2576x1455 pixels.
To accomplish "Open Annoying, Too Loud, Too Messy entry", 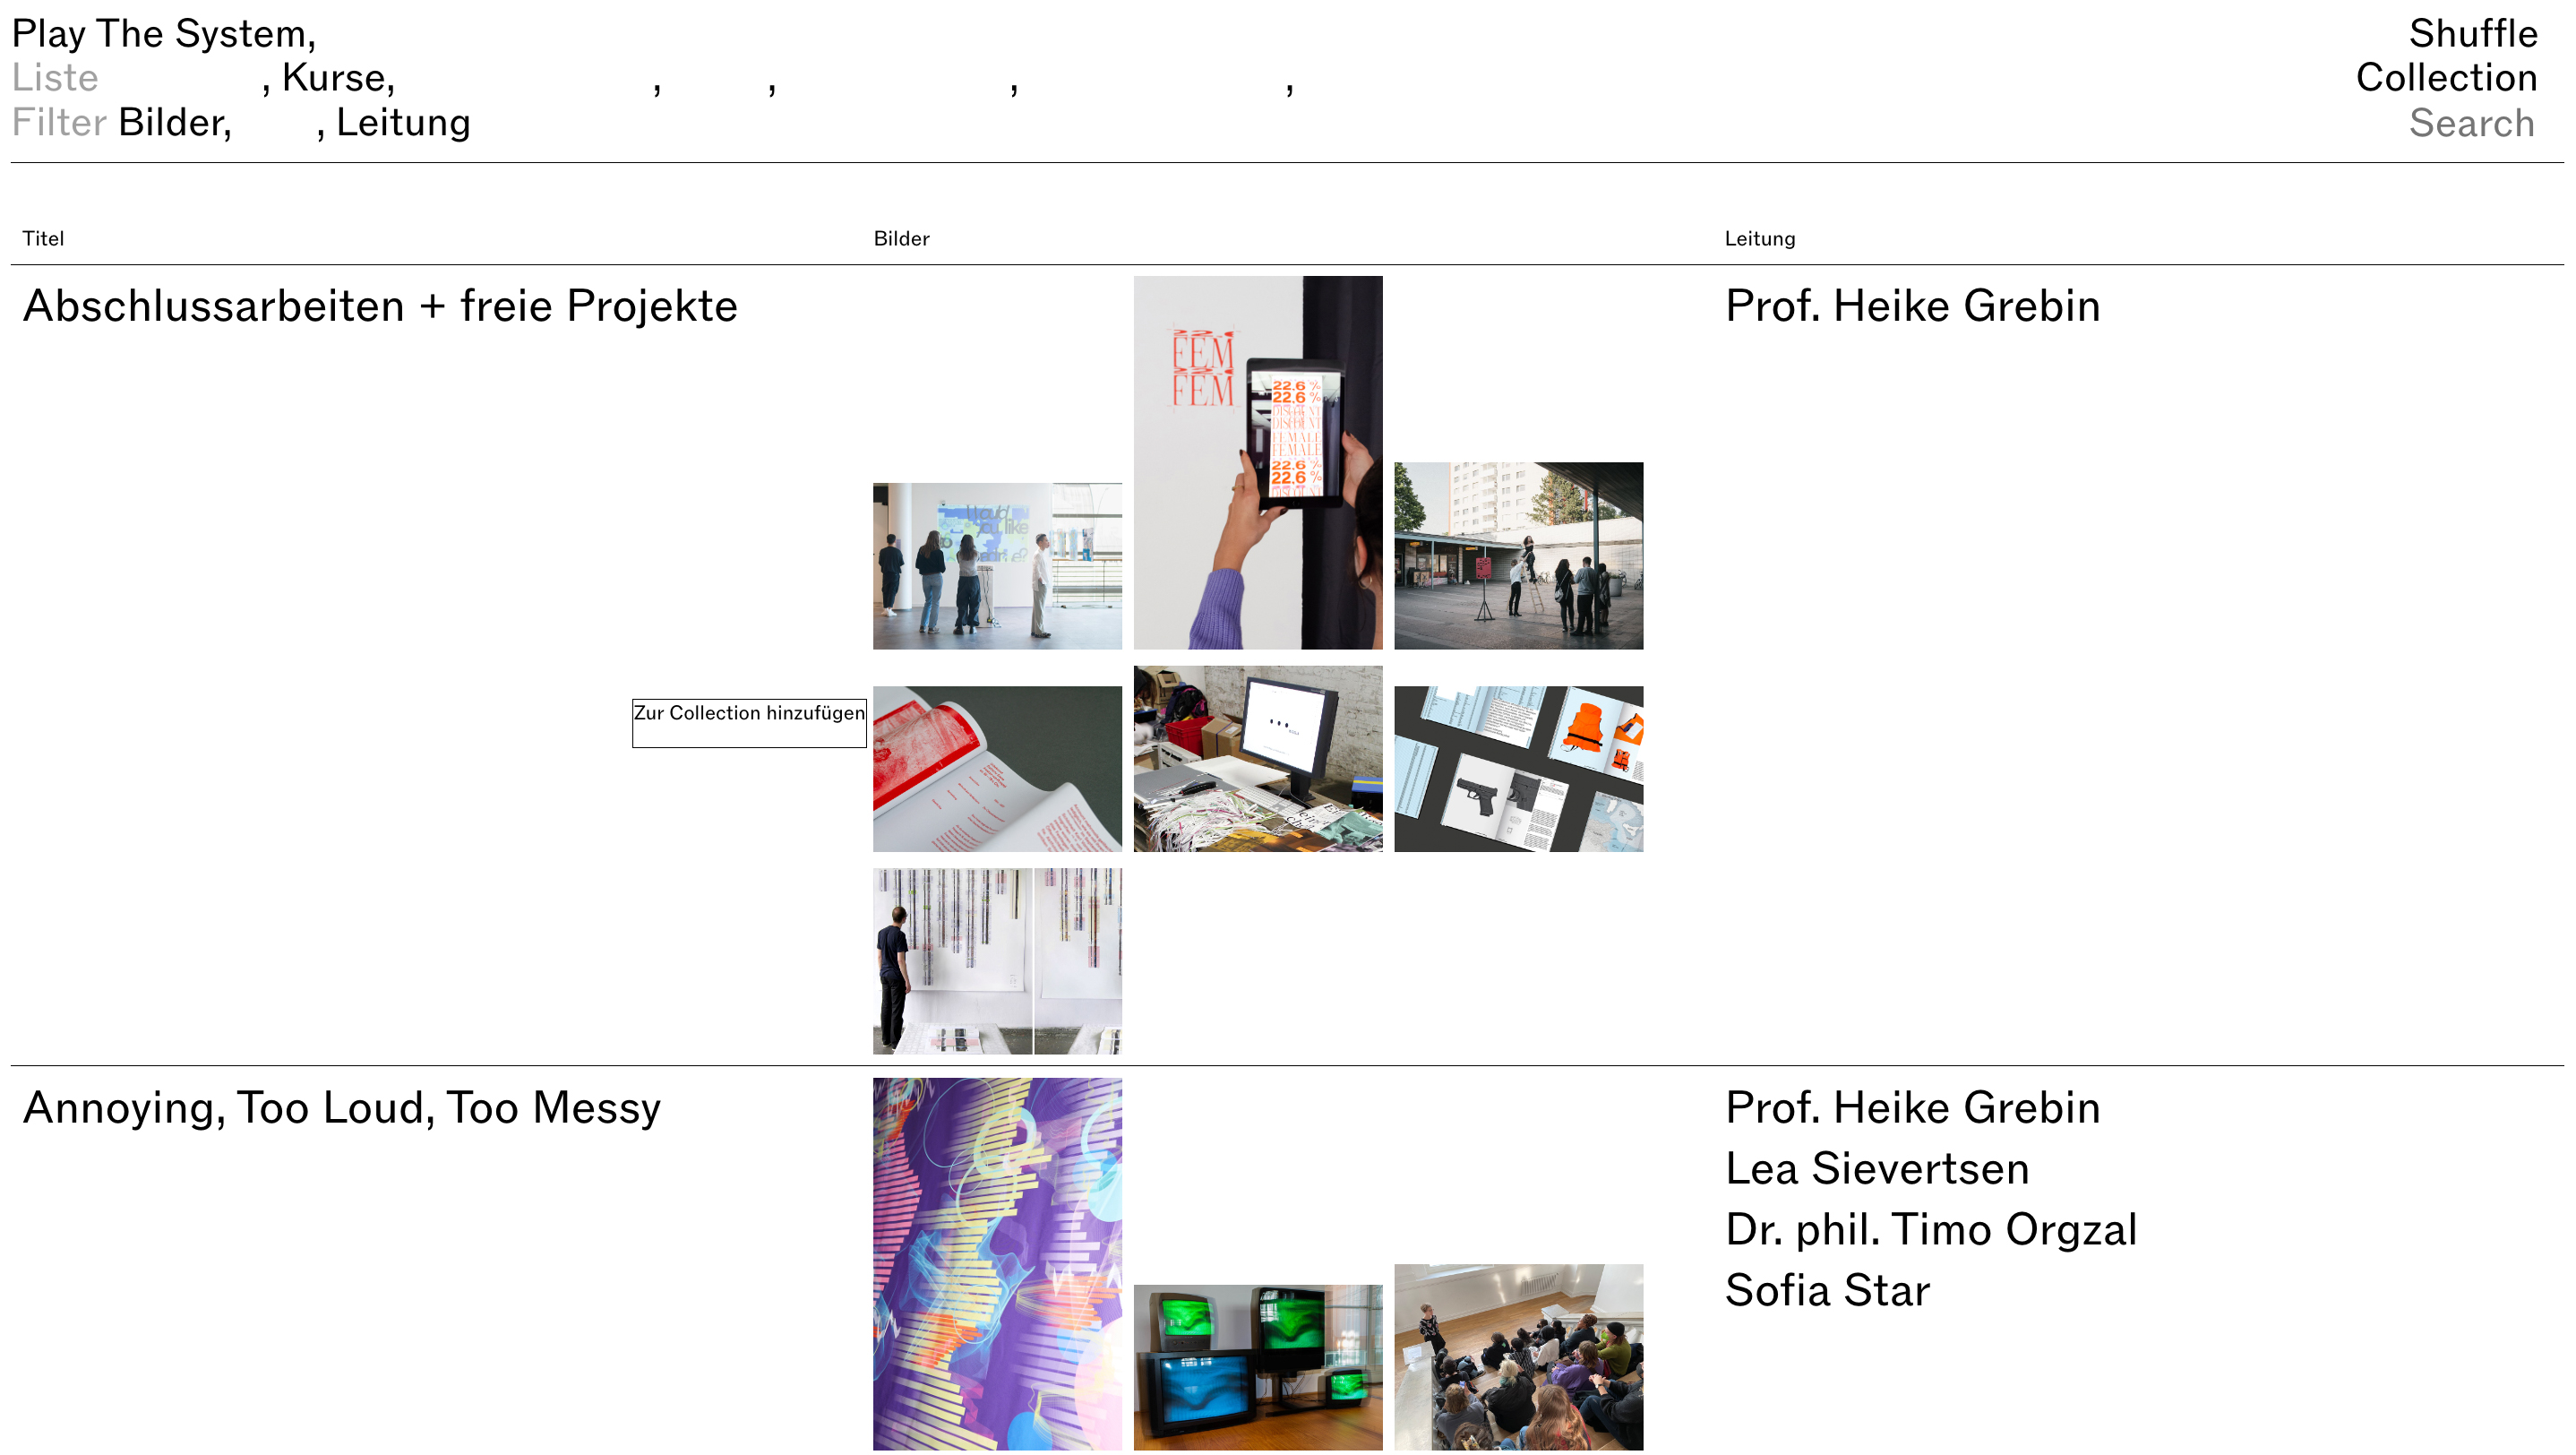I will [341, 1108].
